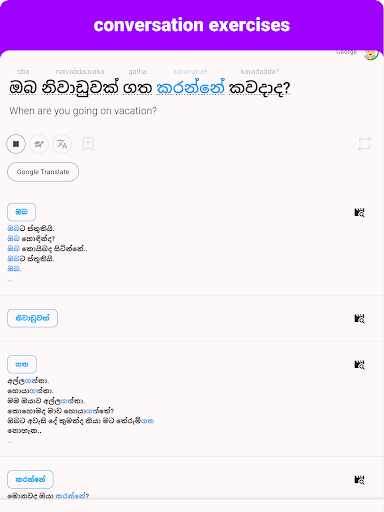Viewport: 384px width, 512px height.
Task: Bookmark this phrase with the bookmark icon
Action: pyautogui.click(x=88, y=144)
